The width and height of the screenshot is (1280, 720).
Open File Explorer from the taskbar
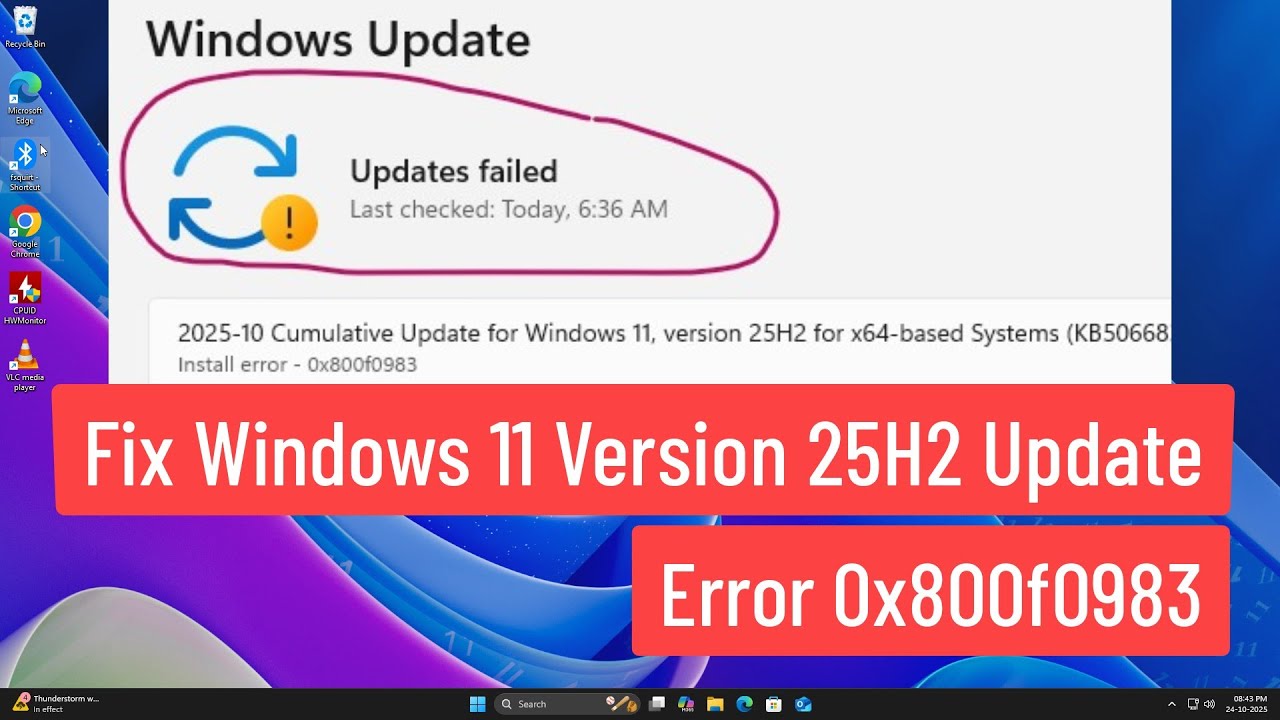(715, 704)
